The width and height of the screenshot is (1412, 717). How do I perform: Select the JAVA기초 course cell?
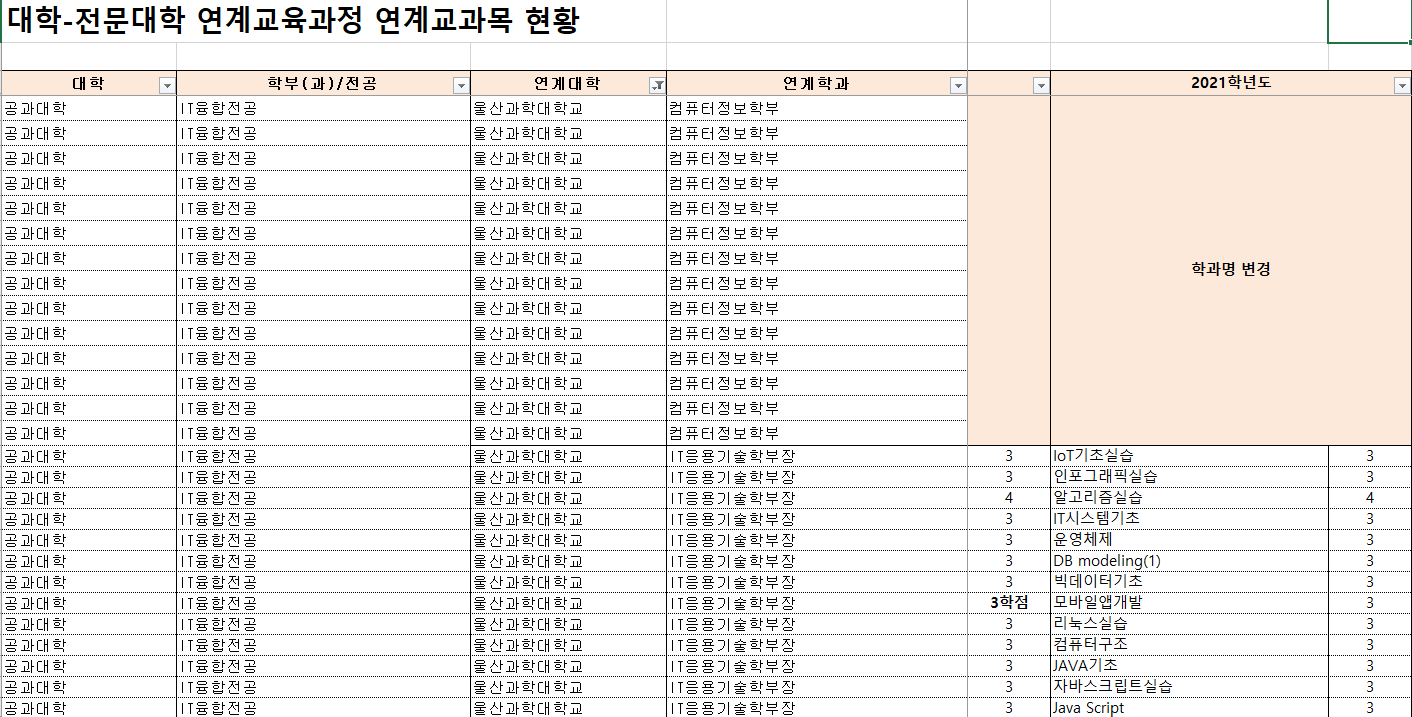click(x=1189, y=666)
